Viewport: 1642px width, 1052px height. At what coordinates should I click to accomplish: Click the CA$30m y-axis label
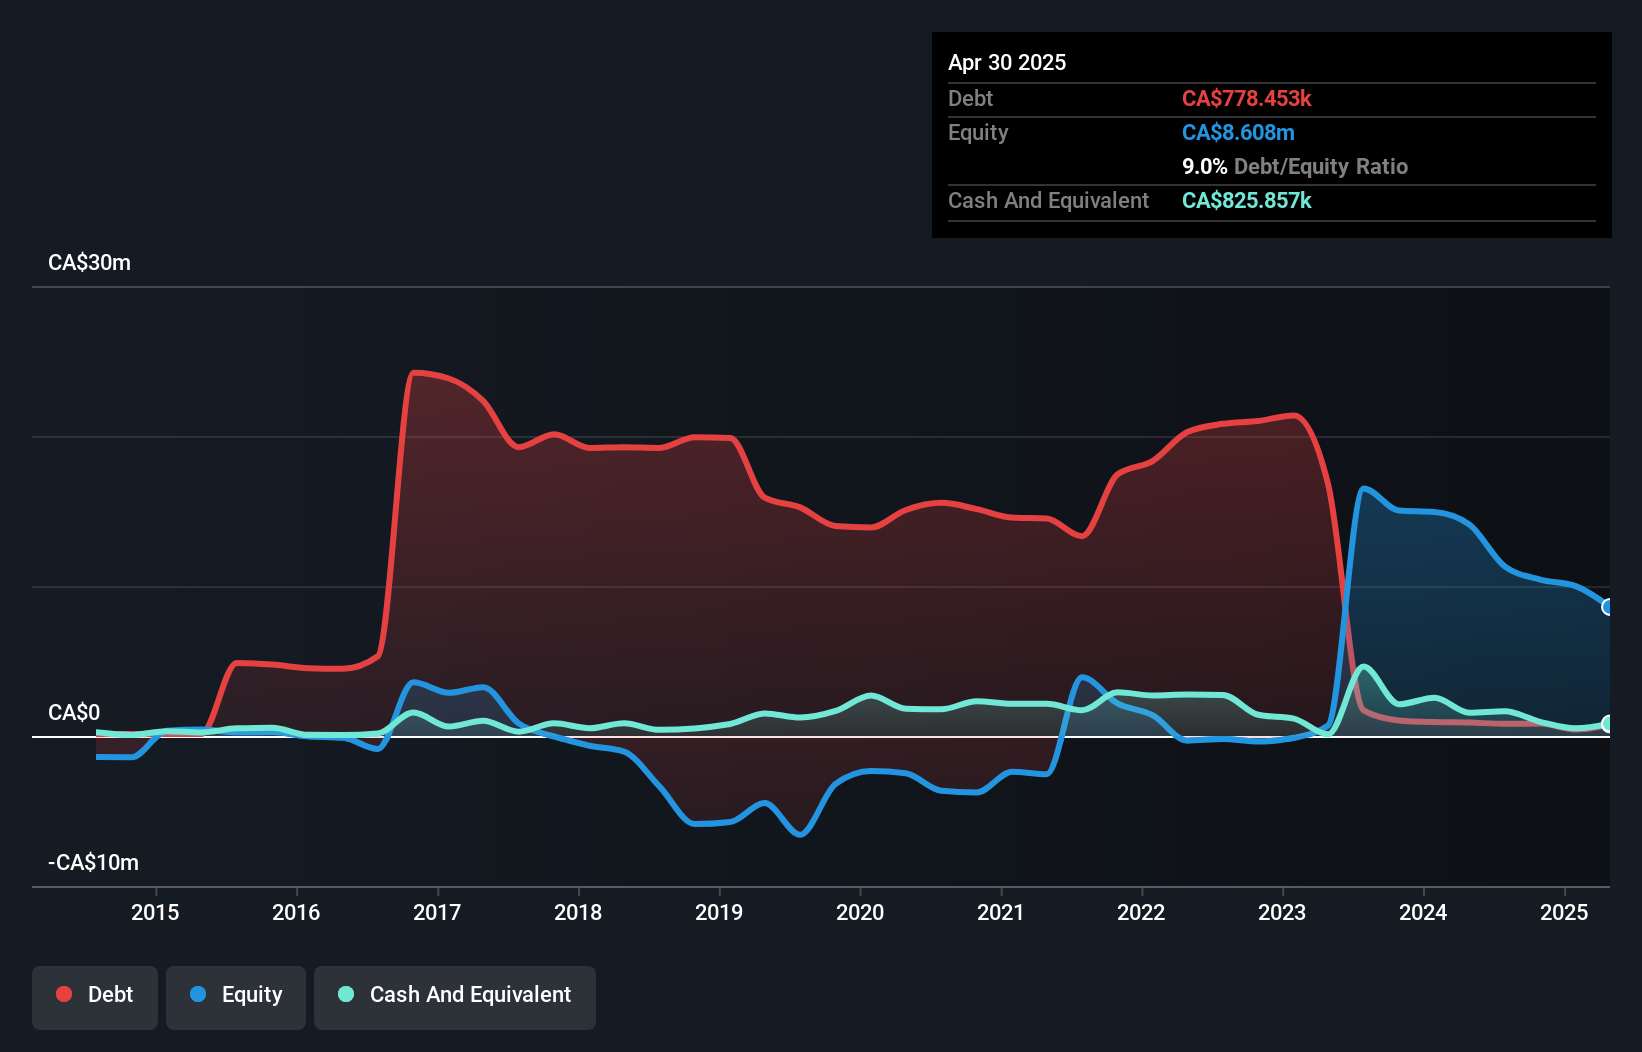[x=89, y=262]
